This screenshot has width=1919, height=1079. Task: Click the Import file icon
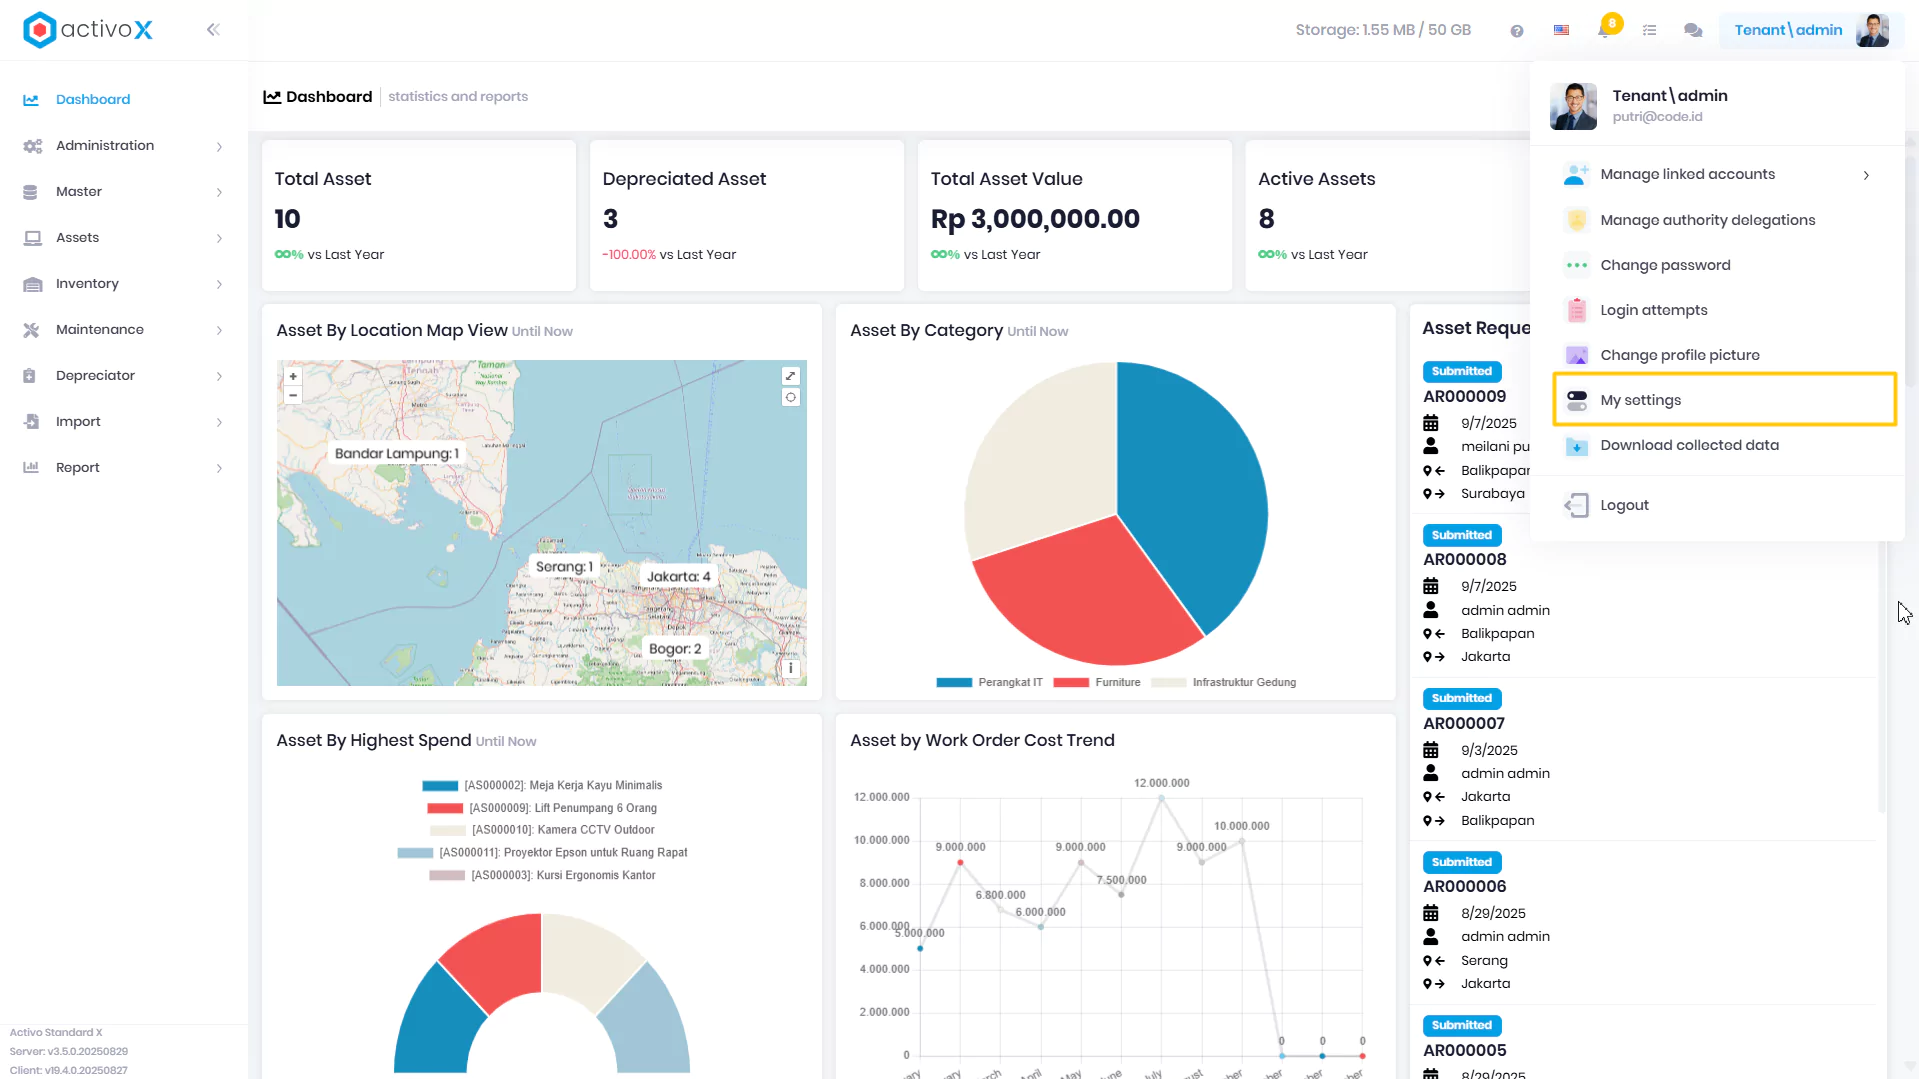click(x=31, y=422)
